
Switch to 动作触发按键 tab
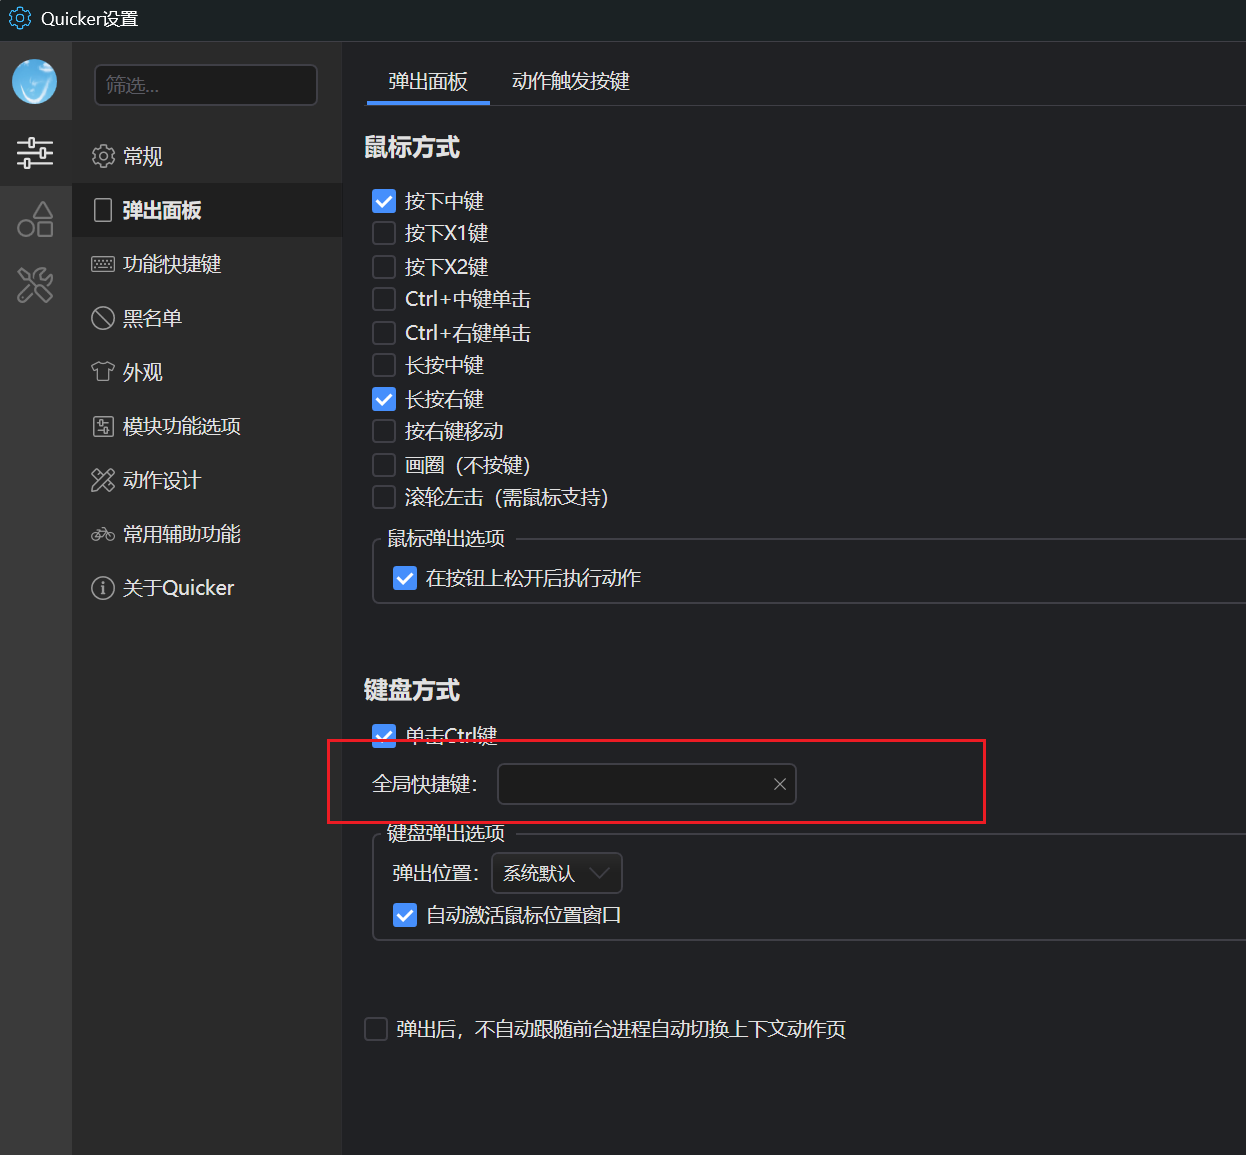point(571,81)
